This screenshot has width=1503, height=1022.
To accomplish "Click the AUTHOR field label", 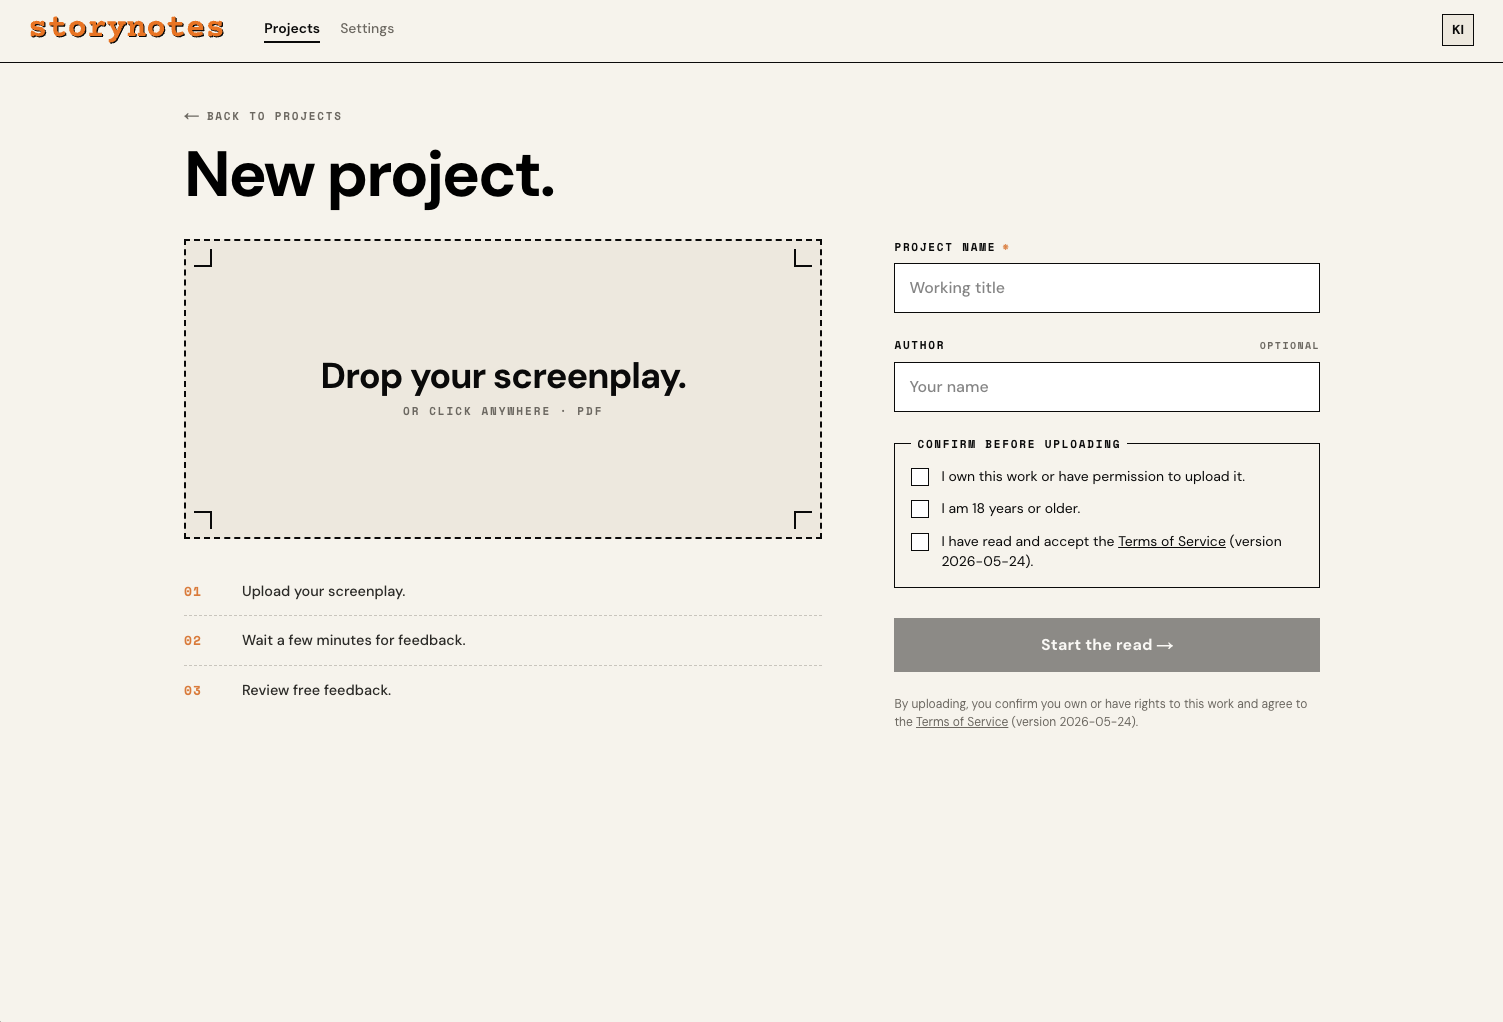I will pos(919,345).
